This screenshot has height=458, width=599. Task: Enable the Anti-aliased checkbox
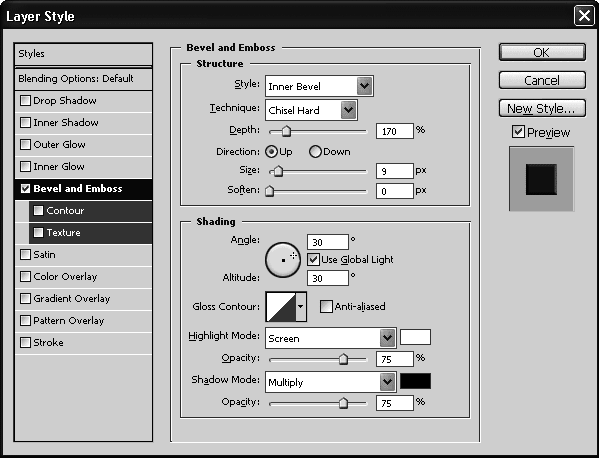[326, 306]
